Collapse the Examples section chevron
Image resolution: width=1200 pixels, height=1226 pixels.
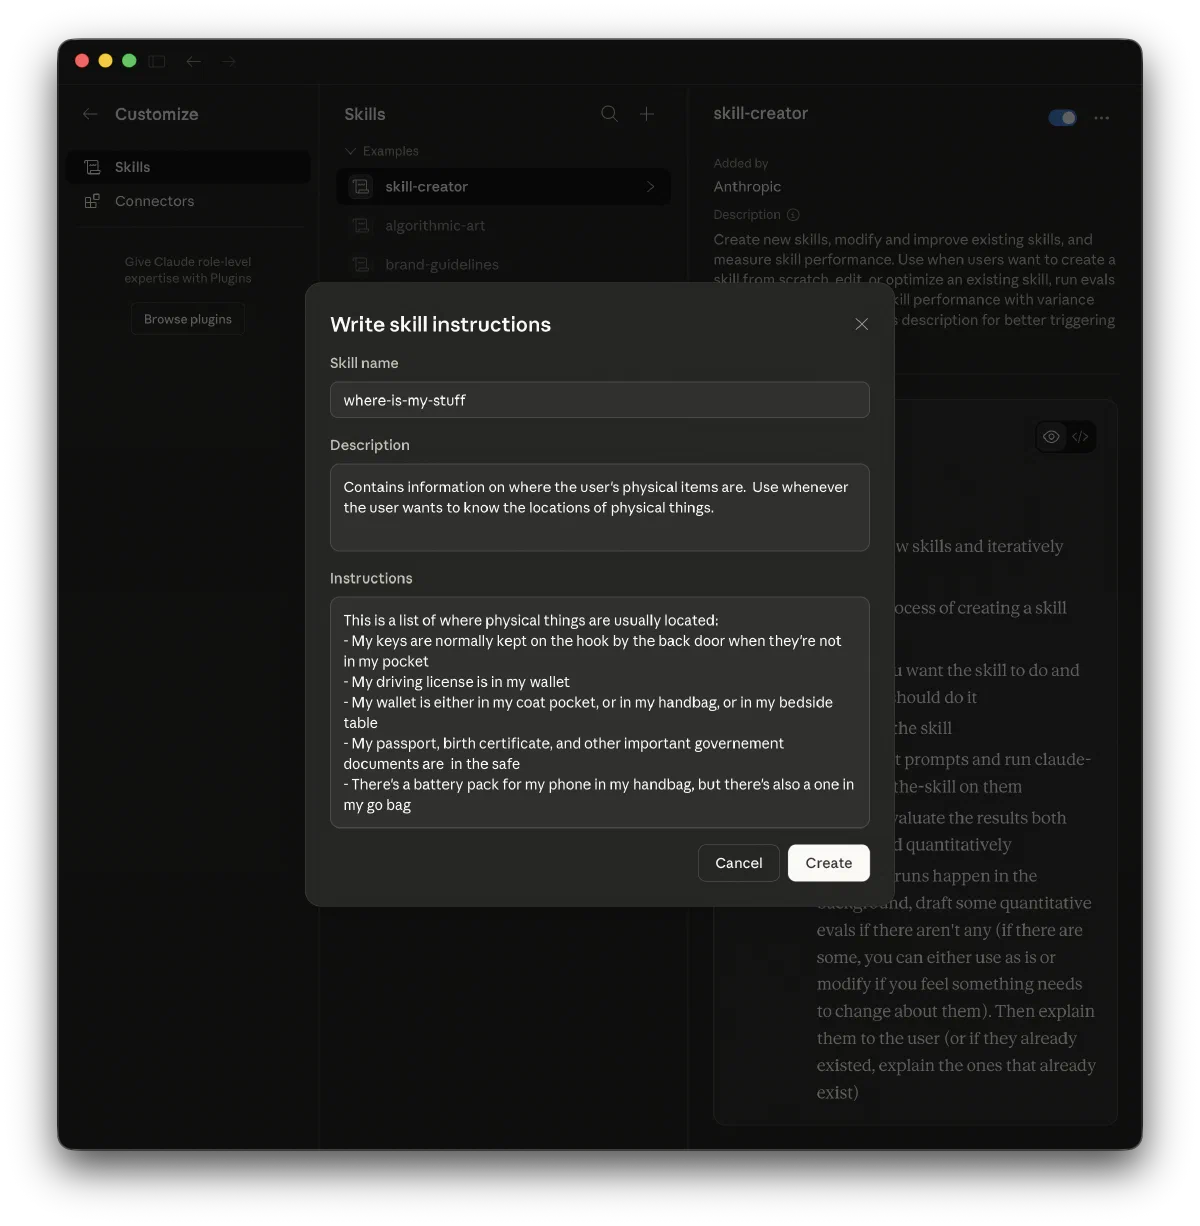[350, 151]
